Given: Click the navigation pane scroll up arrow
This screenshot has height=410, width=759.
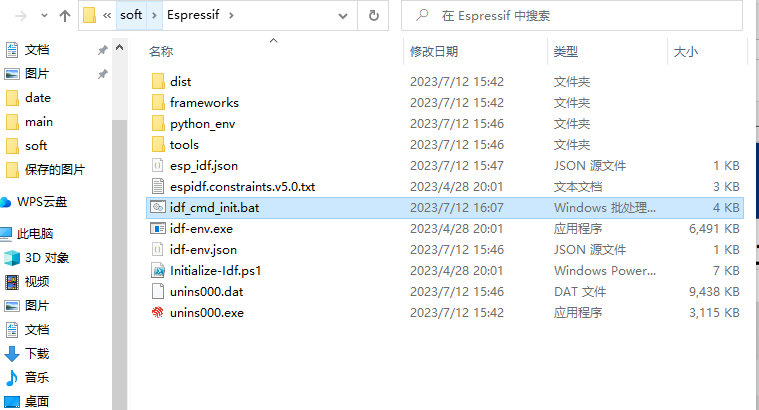Looking at the screenshot, I should point(120,48).
